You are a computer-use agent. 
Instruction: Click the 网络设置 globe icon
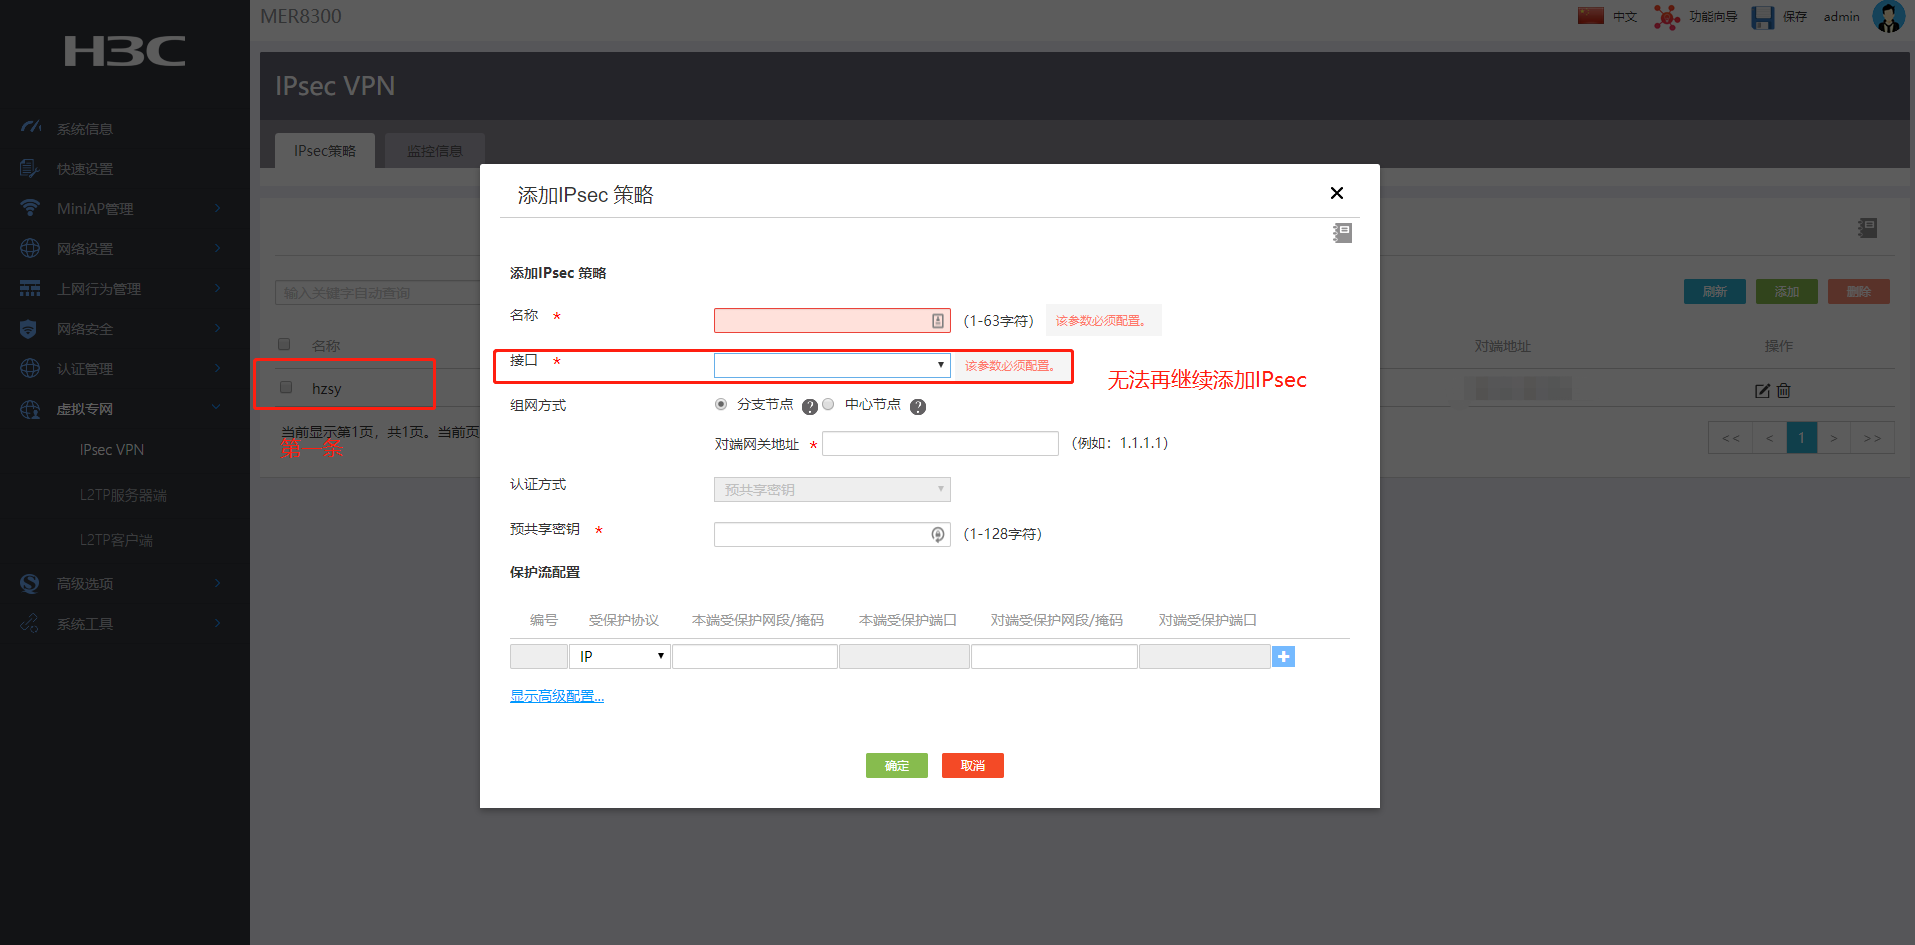pyautogui.click(x=30, y=248)
